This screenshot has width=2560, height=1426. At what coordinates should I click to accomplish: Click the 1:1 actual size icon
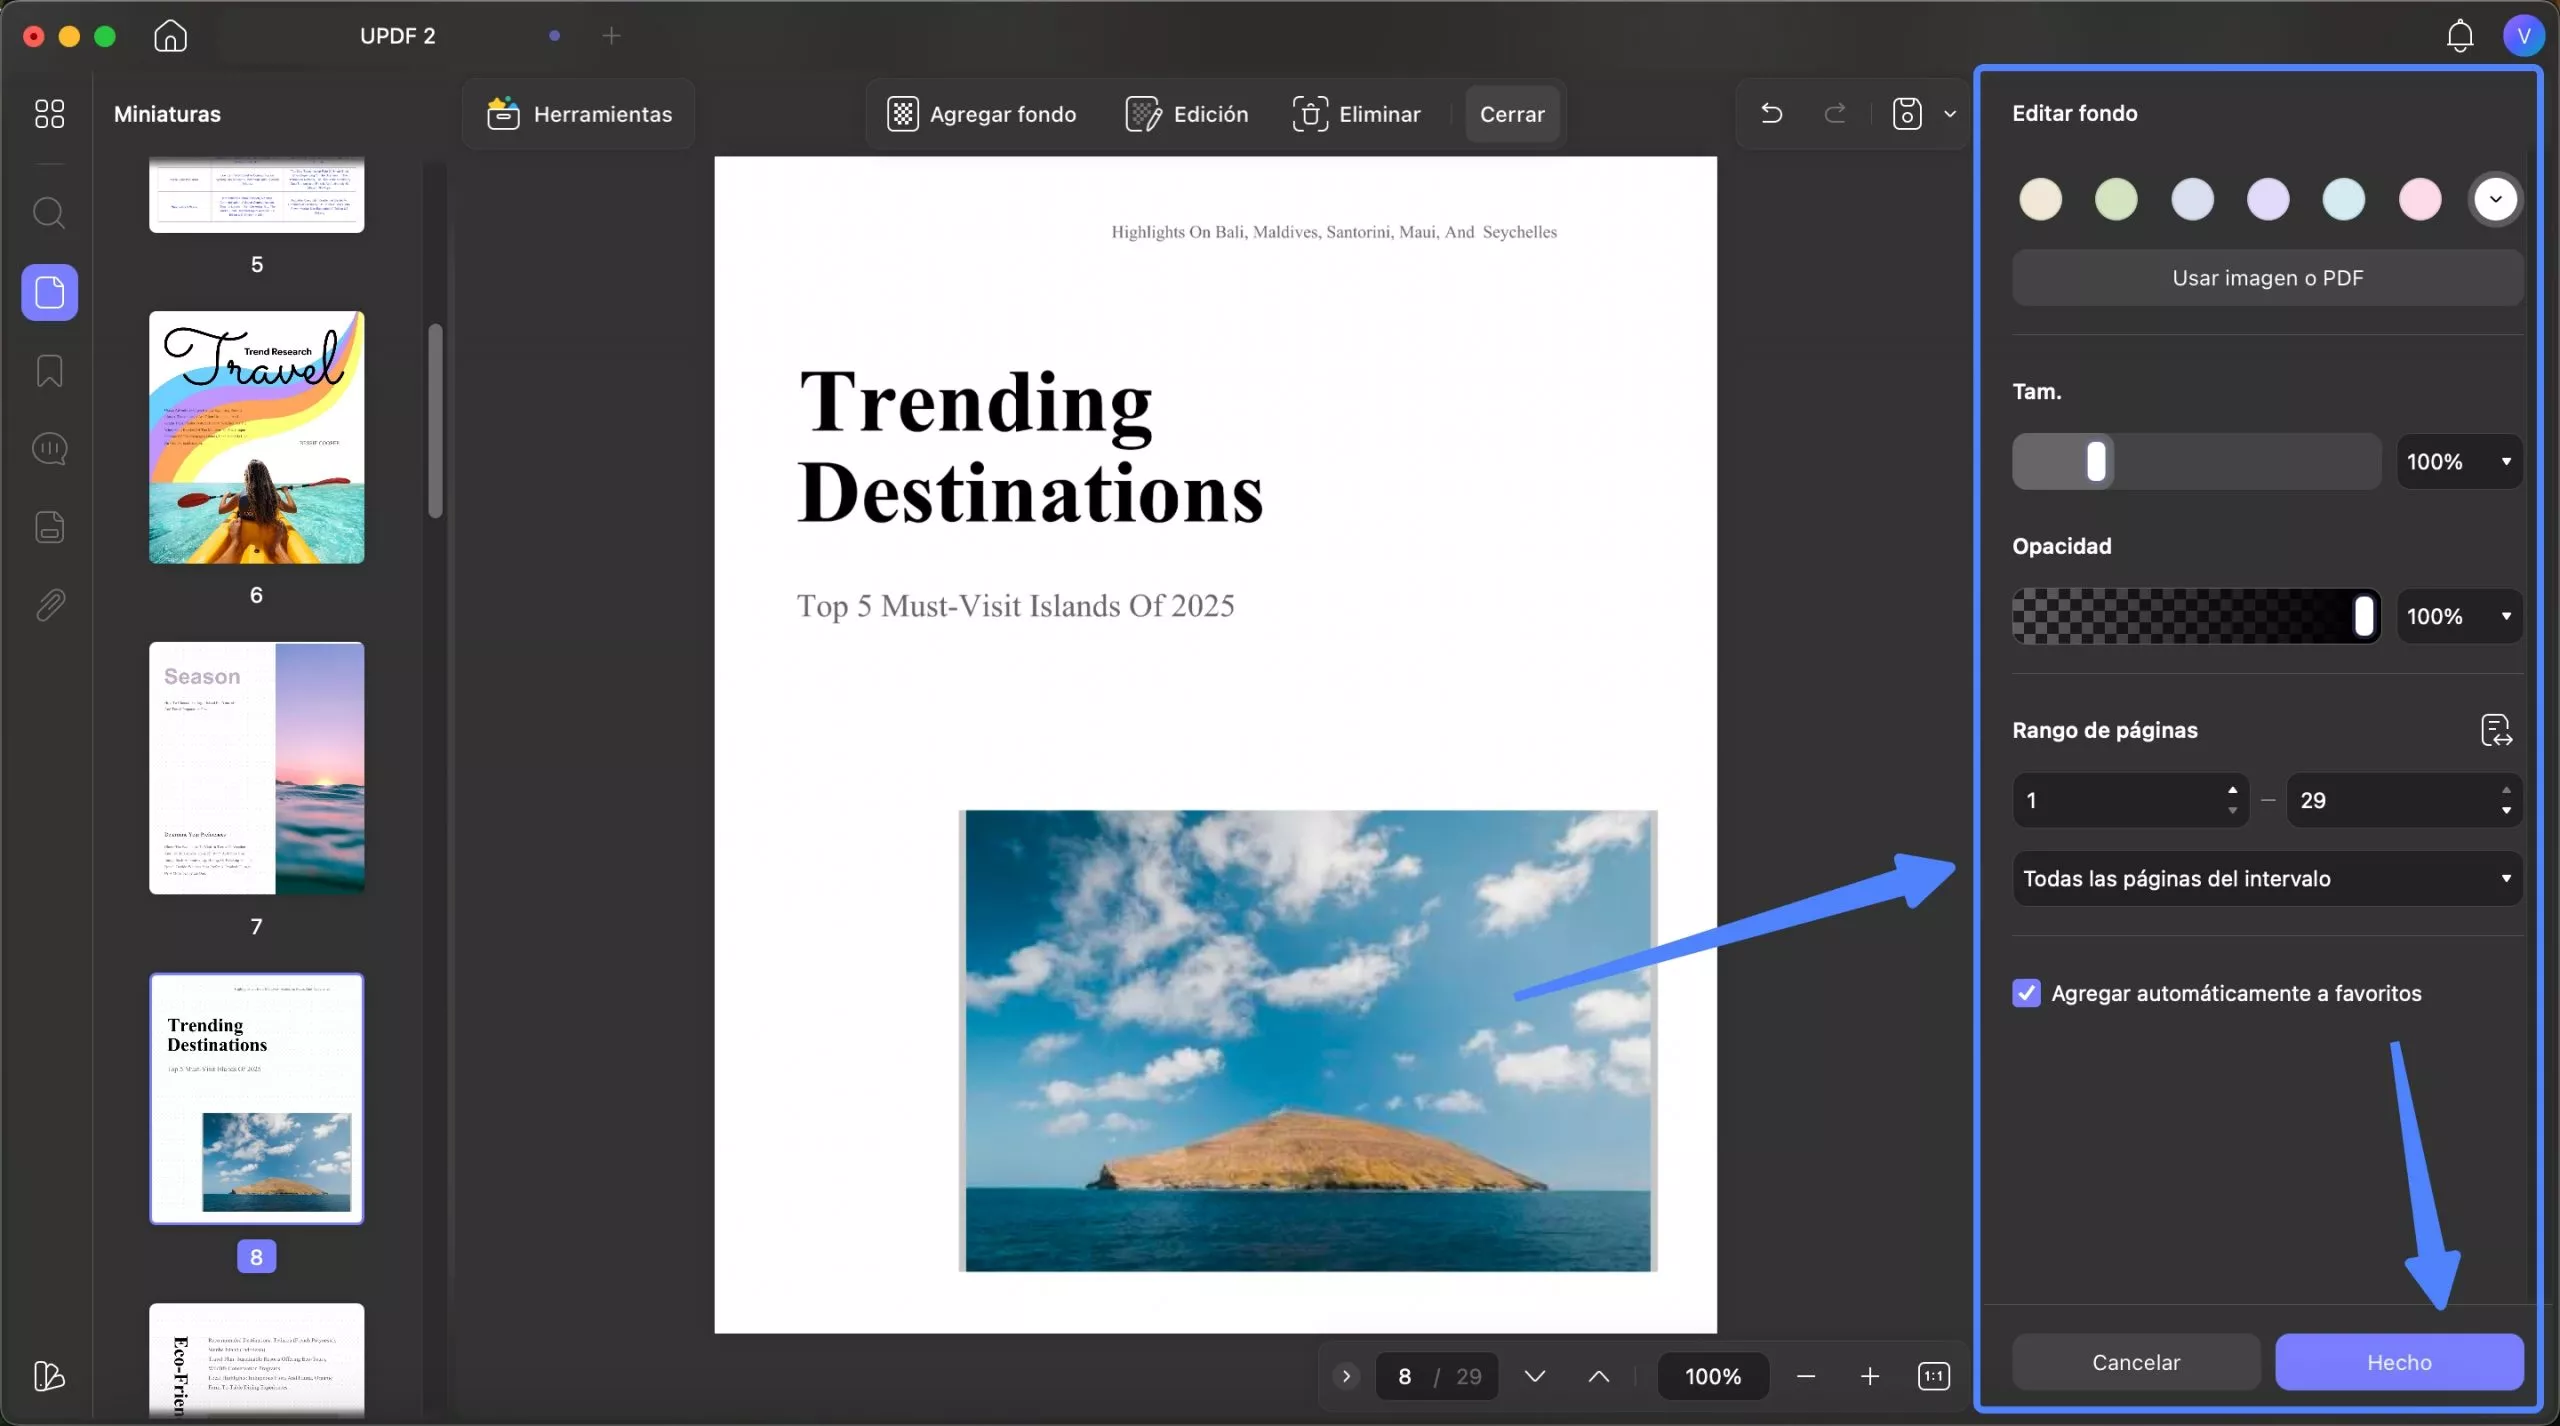[1933, 1376]
